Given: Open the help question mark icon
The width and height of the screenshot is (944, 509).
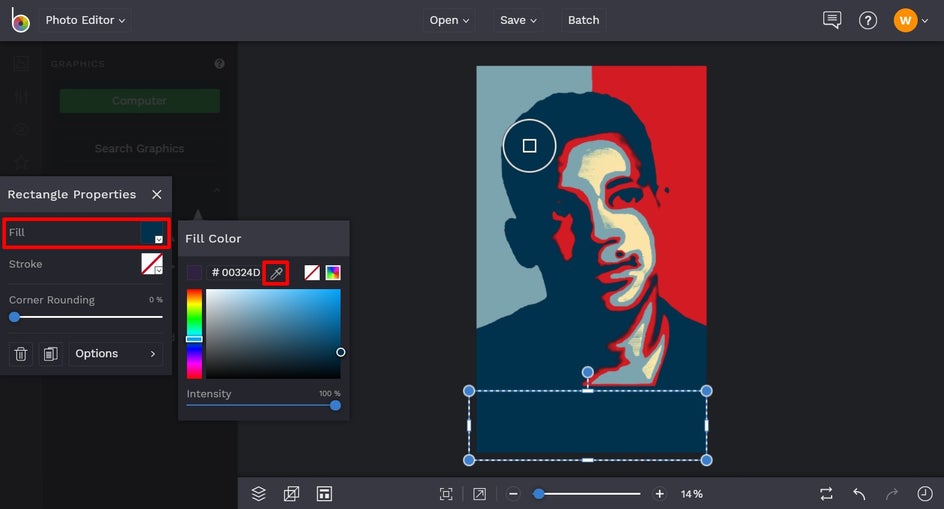Looking at the screenshot, I should point(868,20).
